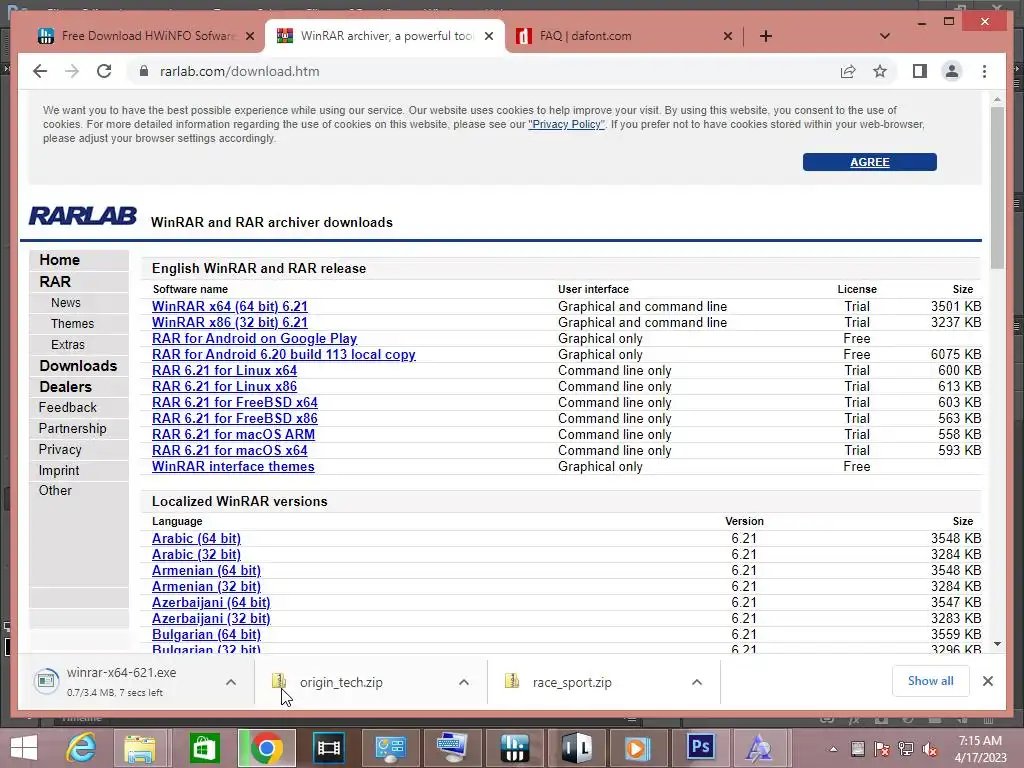
Task: Close the HWiNFO tab
Action: coord(249,36)
